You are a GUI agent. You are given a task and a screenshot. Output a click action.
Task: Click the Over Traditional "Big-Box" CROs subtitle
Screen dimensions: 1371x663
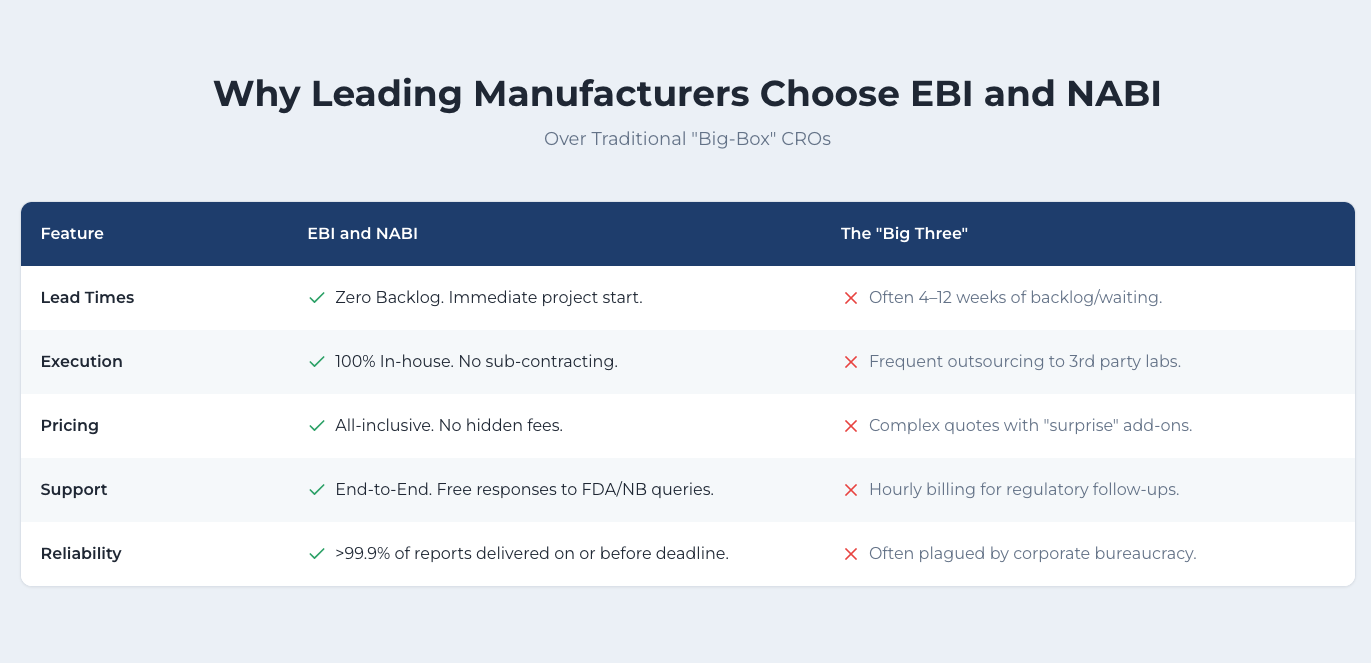tap(686, 139)
